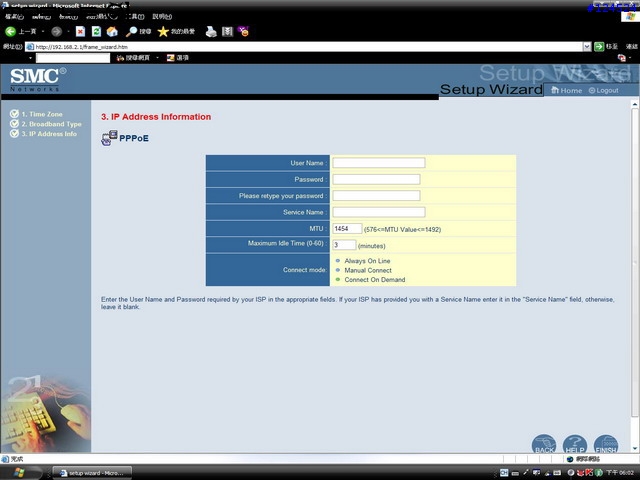This screenshot has width=640, height=480.
Task: Select Connect On Demand mode
Action: [338, 279]
